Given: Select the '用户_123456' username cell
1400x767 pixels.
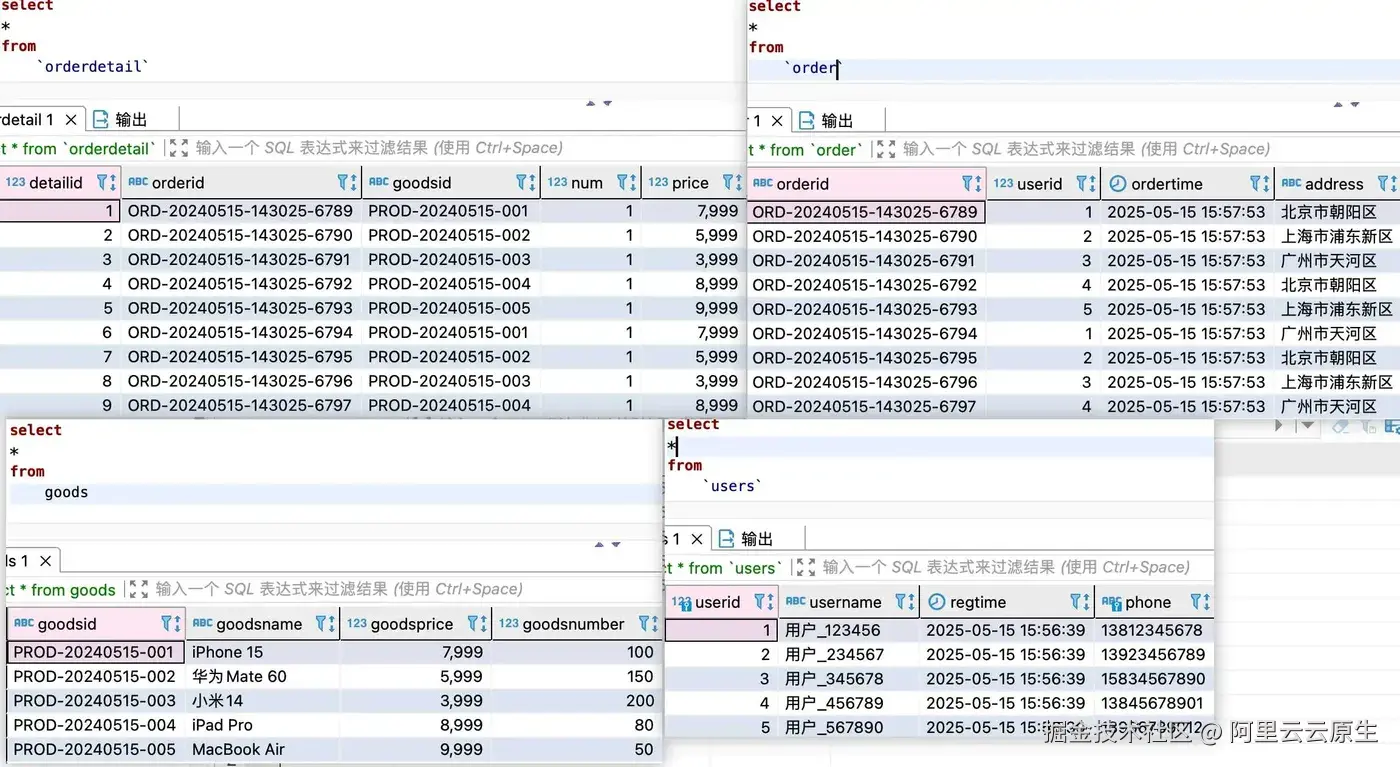Looking at the screenshot, I should pos(848,630).
